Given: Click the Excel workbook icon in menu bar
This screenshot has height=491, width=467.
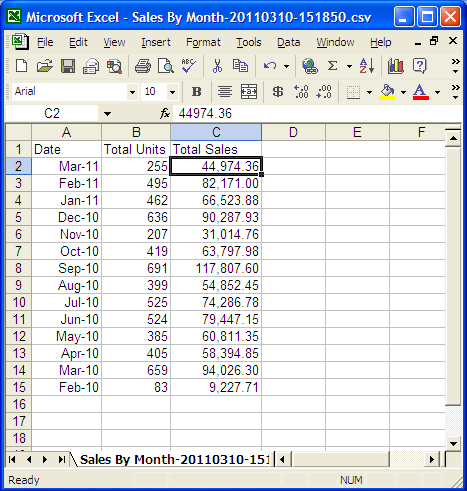Looking at the screenshot, I should (x=20, y=42).
